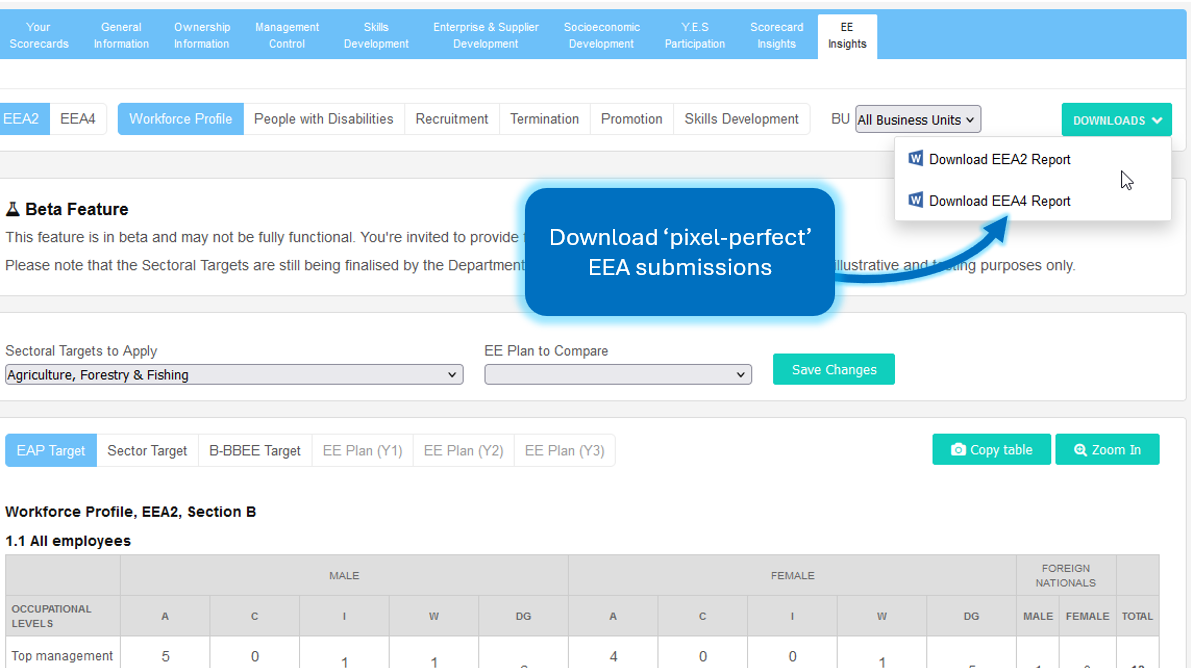Click the value 5 in Top management row
This screenshot has height=668, width=1191.
[x=166, y=657]
